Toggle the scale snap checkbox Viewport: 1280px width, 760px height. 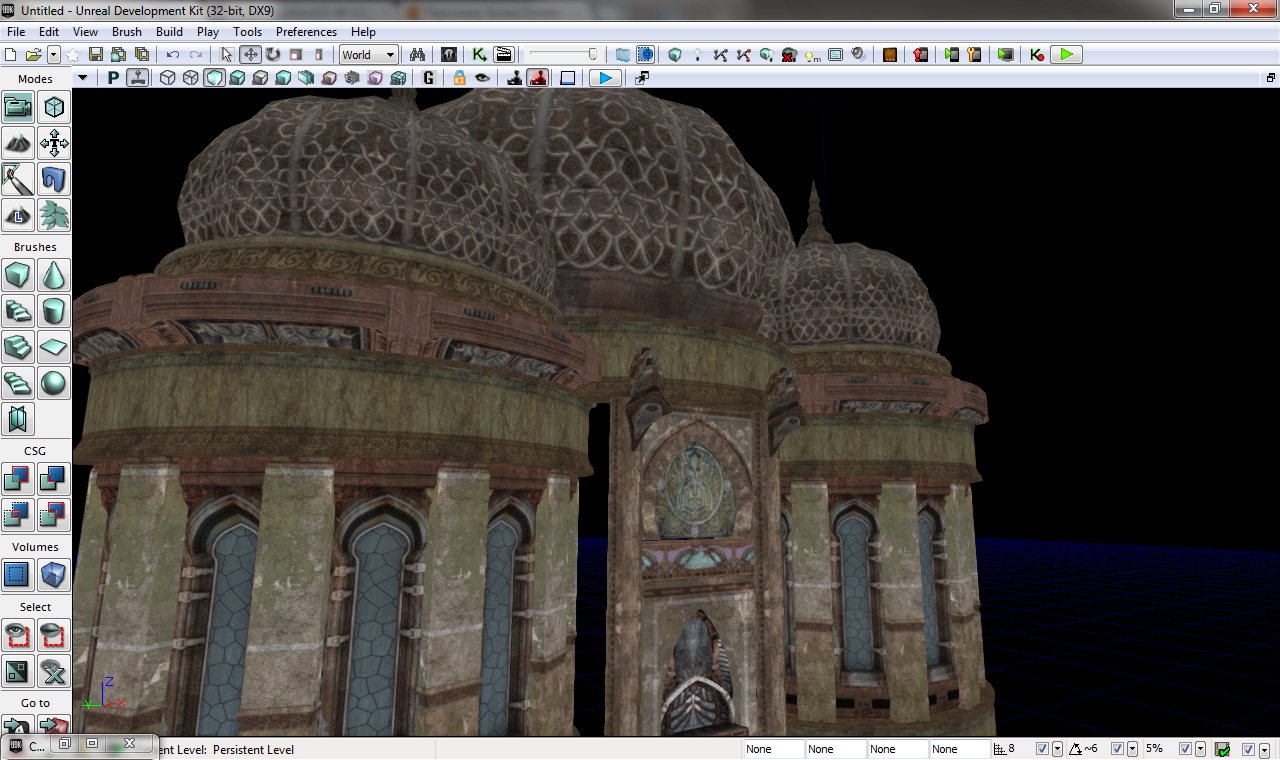(x=1185, y=749)
